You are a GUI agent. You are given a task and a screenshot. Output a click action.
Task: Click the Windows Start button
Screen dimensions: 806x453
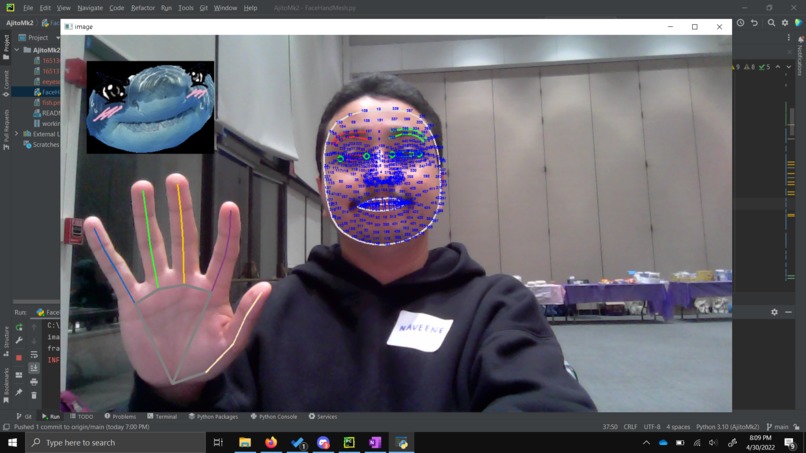pos(12,442)
